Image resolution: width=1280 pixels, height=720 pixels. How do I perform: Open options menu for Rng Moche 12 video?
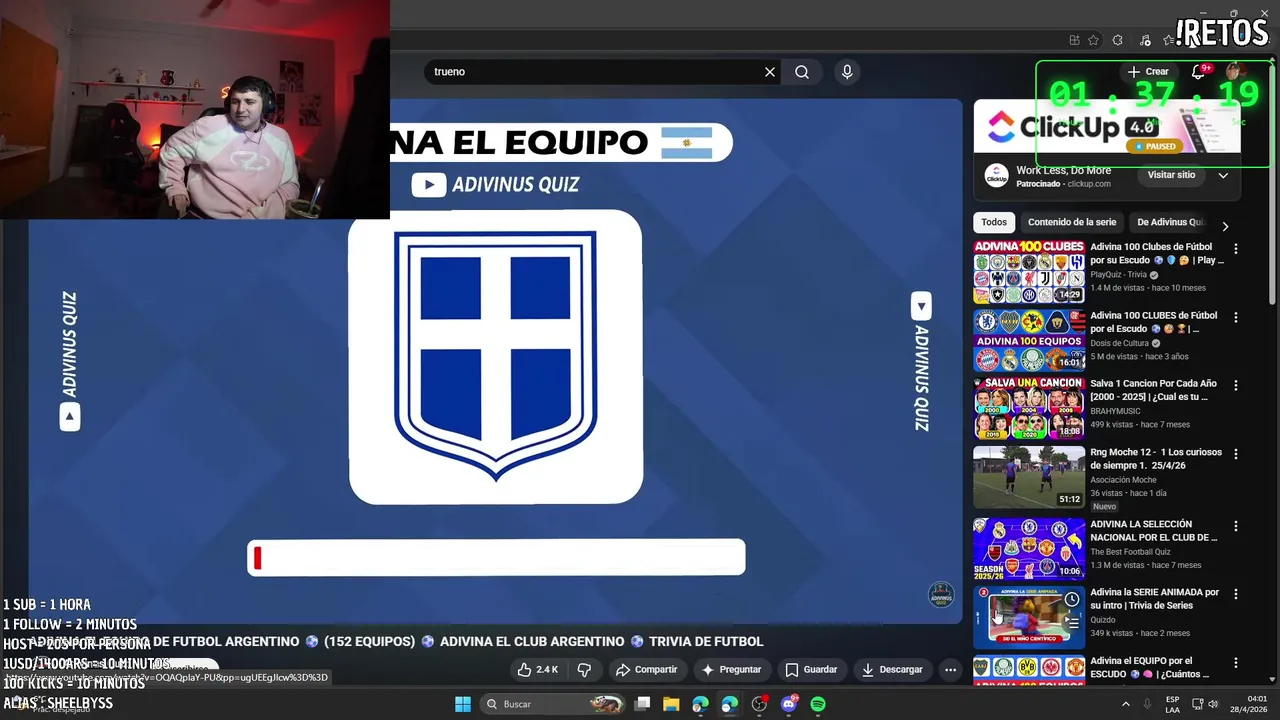coord(1236,454)
